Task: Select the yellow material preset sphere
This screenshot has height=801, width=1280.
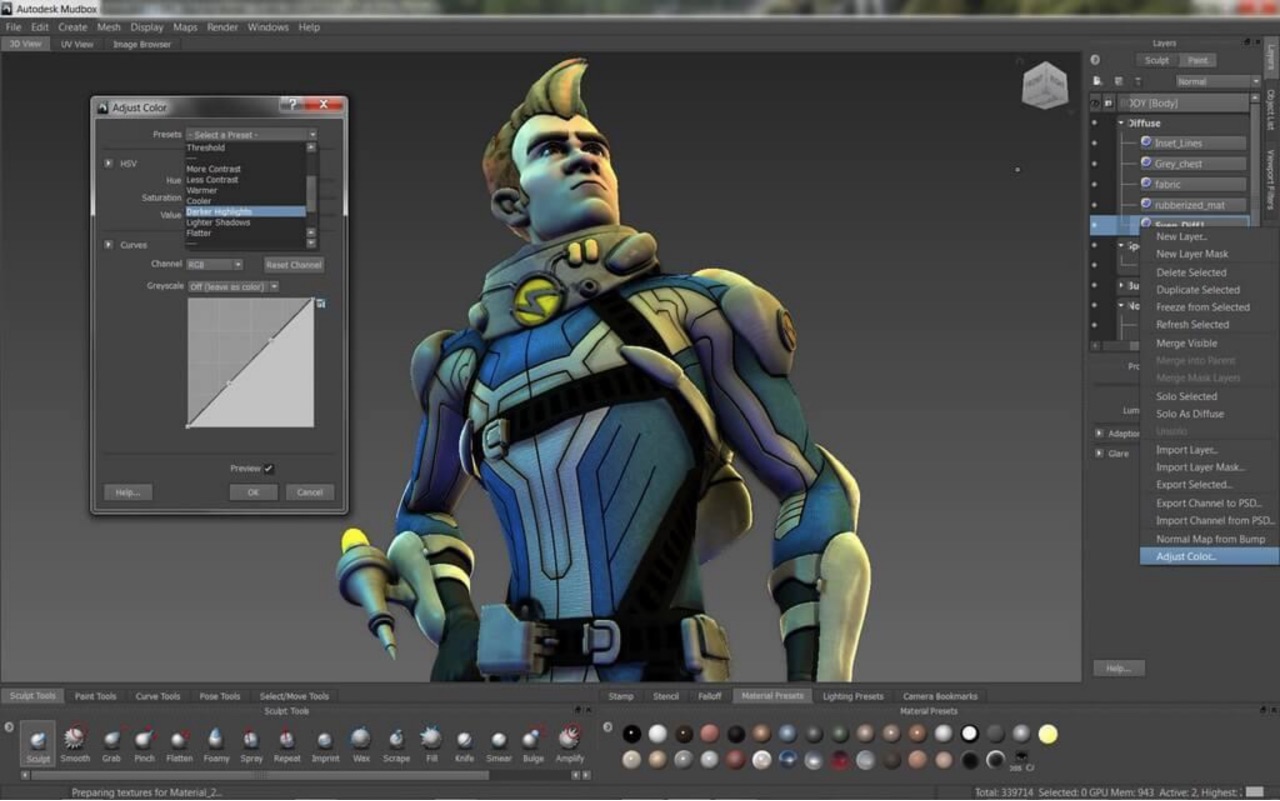Action: tap(1047, 735)
